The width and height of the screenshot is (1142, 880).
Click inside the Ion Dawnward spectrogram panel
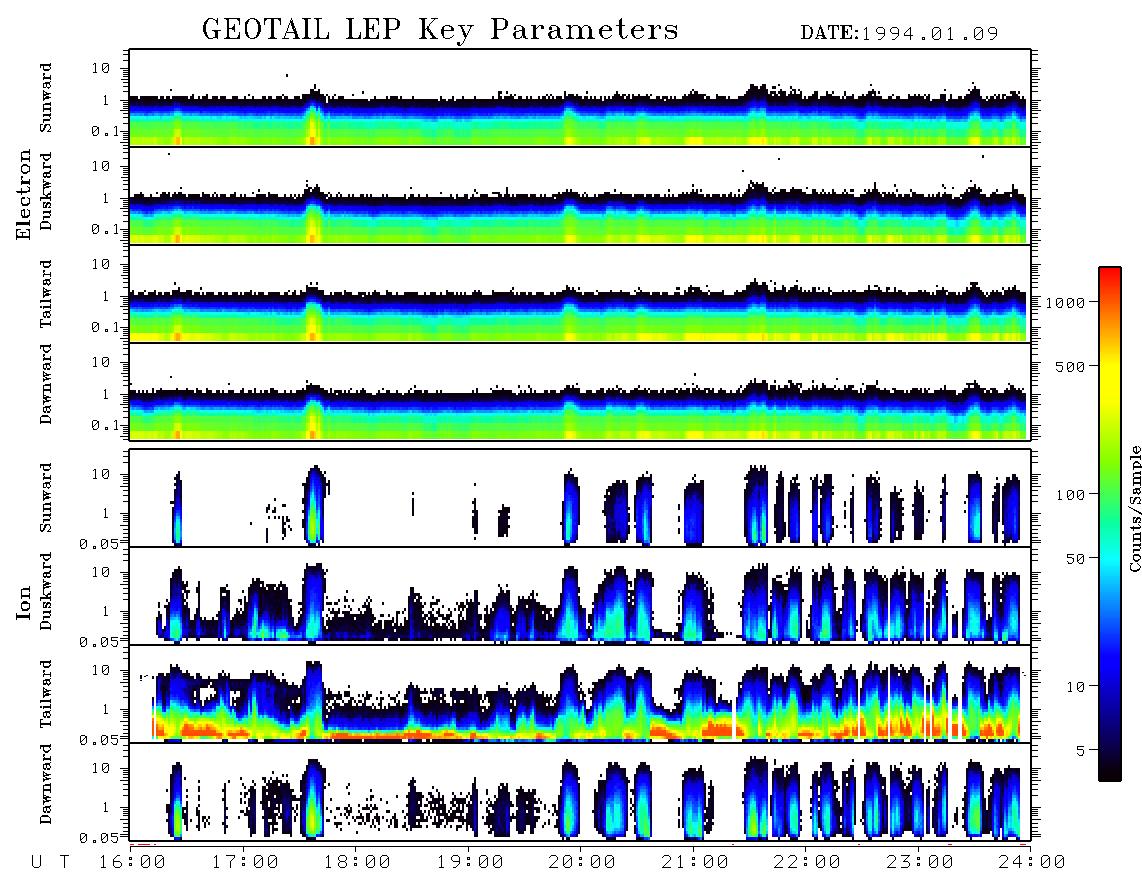(580, 792)
